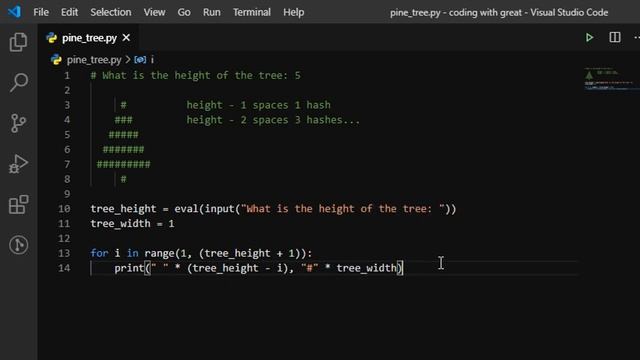Open the Help menu
This screenshot has height=360, width=640.
pos(293,12)
